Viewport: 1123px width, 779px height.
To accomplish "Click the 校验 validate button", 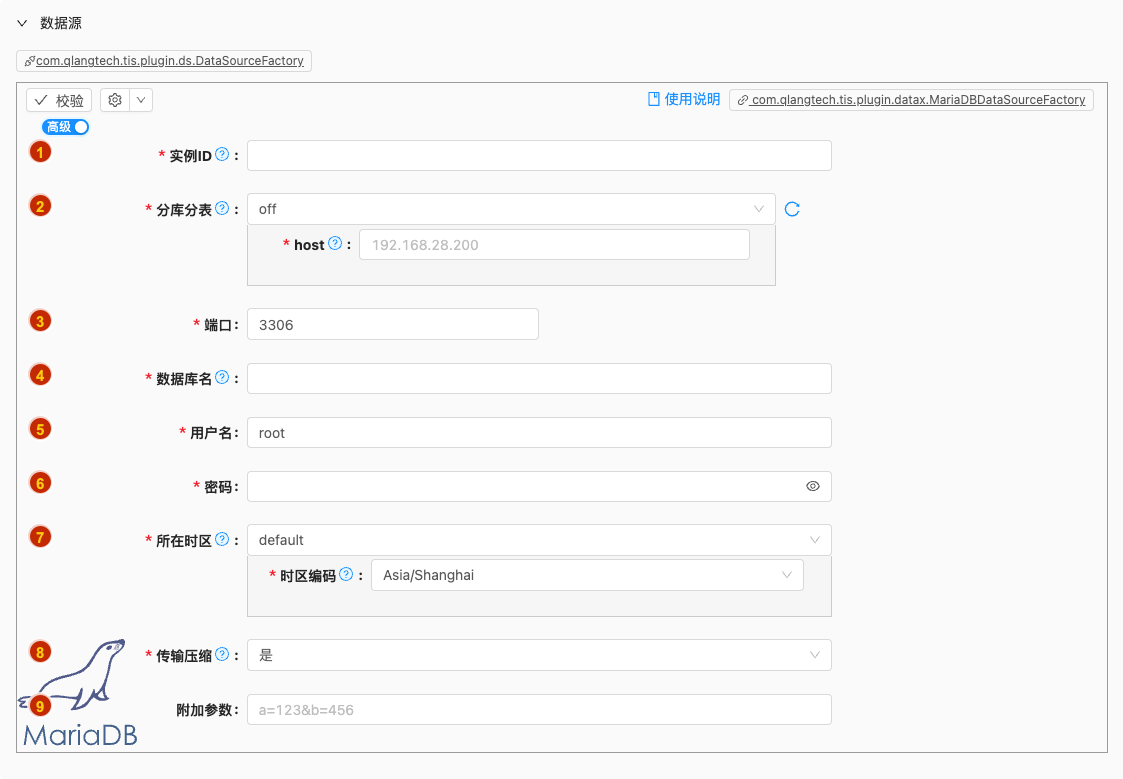I will [59, 100].
